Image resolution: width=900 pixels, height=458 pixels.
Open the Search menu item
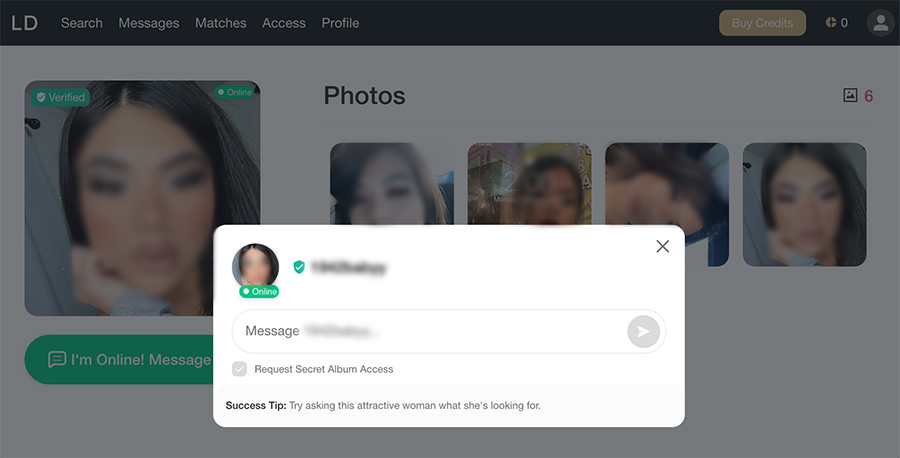click(x=81, y=23)
